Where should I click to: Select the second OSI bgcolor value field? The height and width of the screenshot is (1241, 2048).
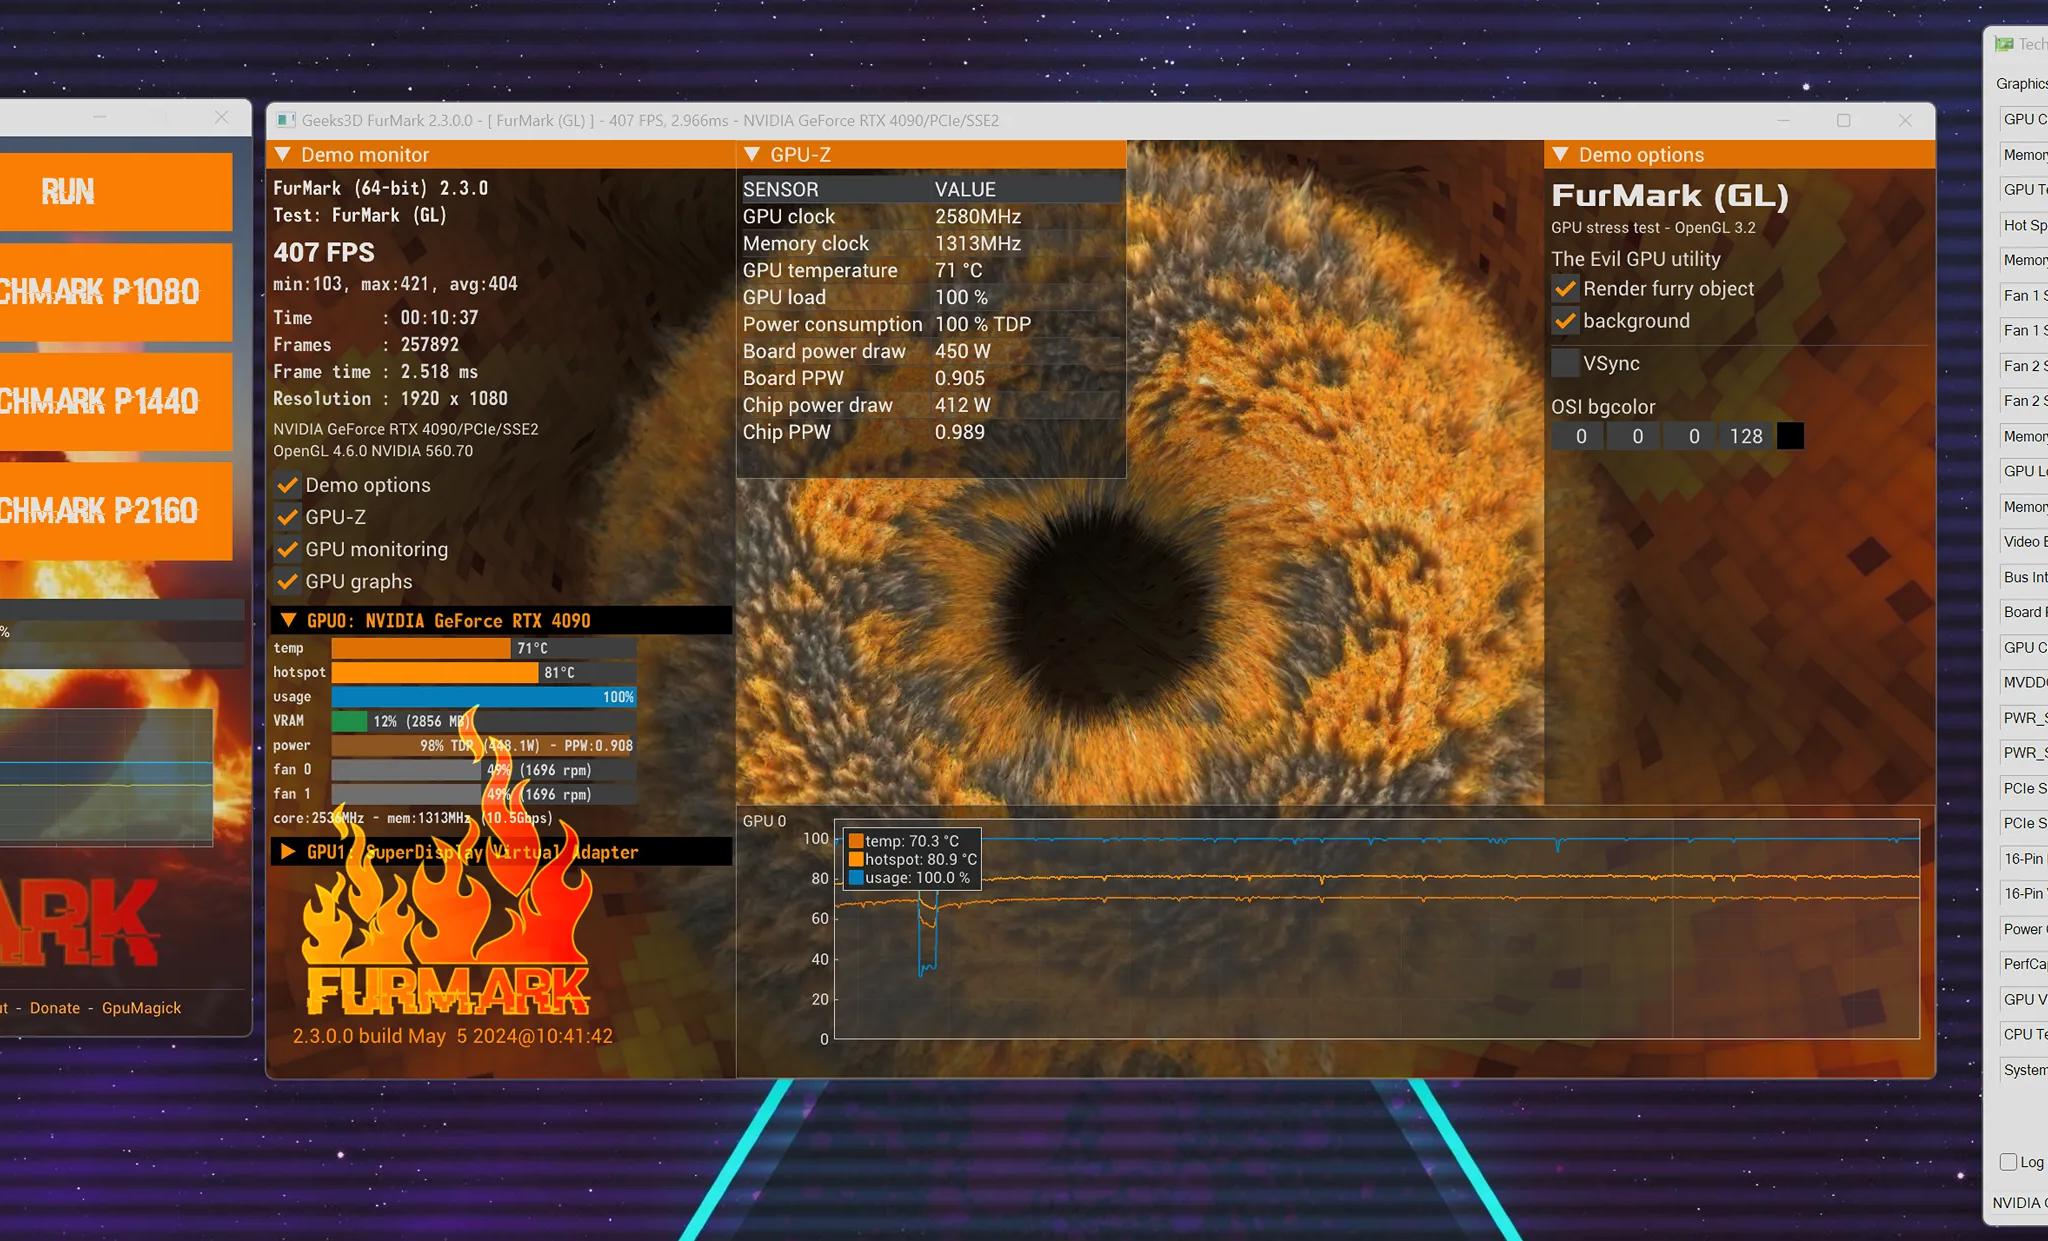click(x=1635, y=436)
